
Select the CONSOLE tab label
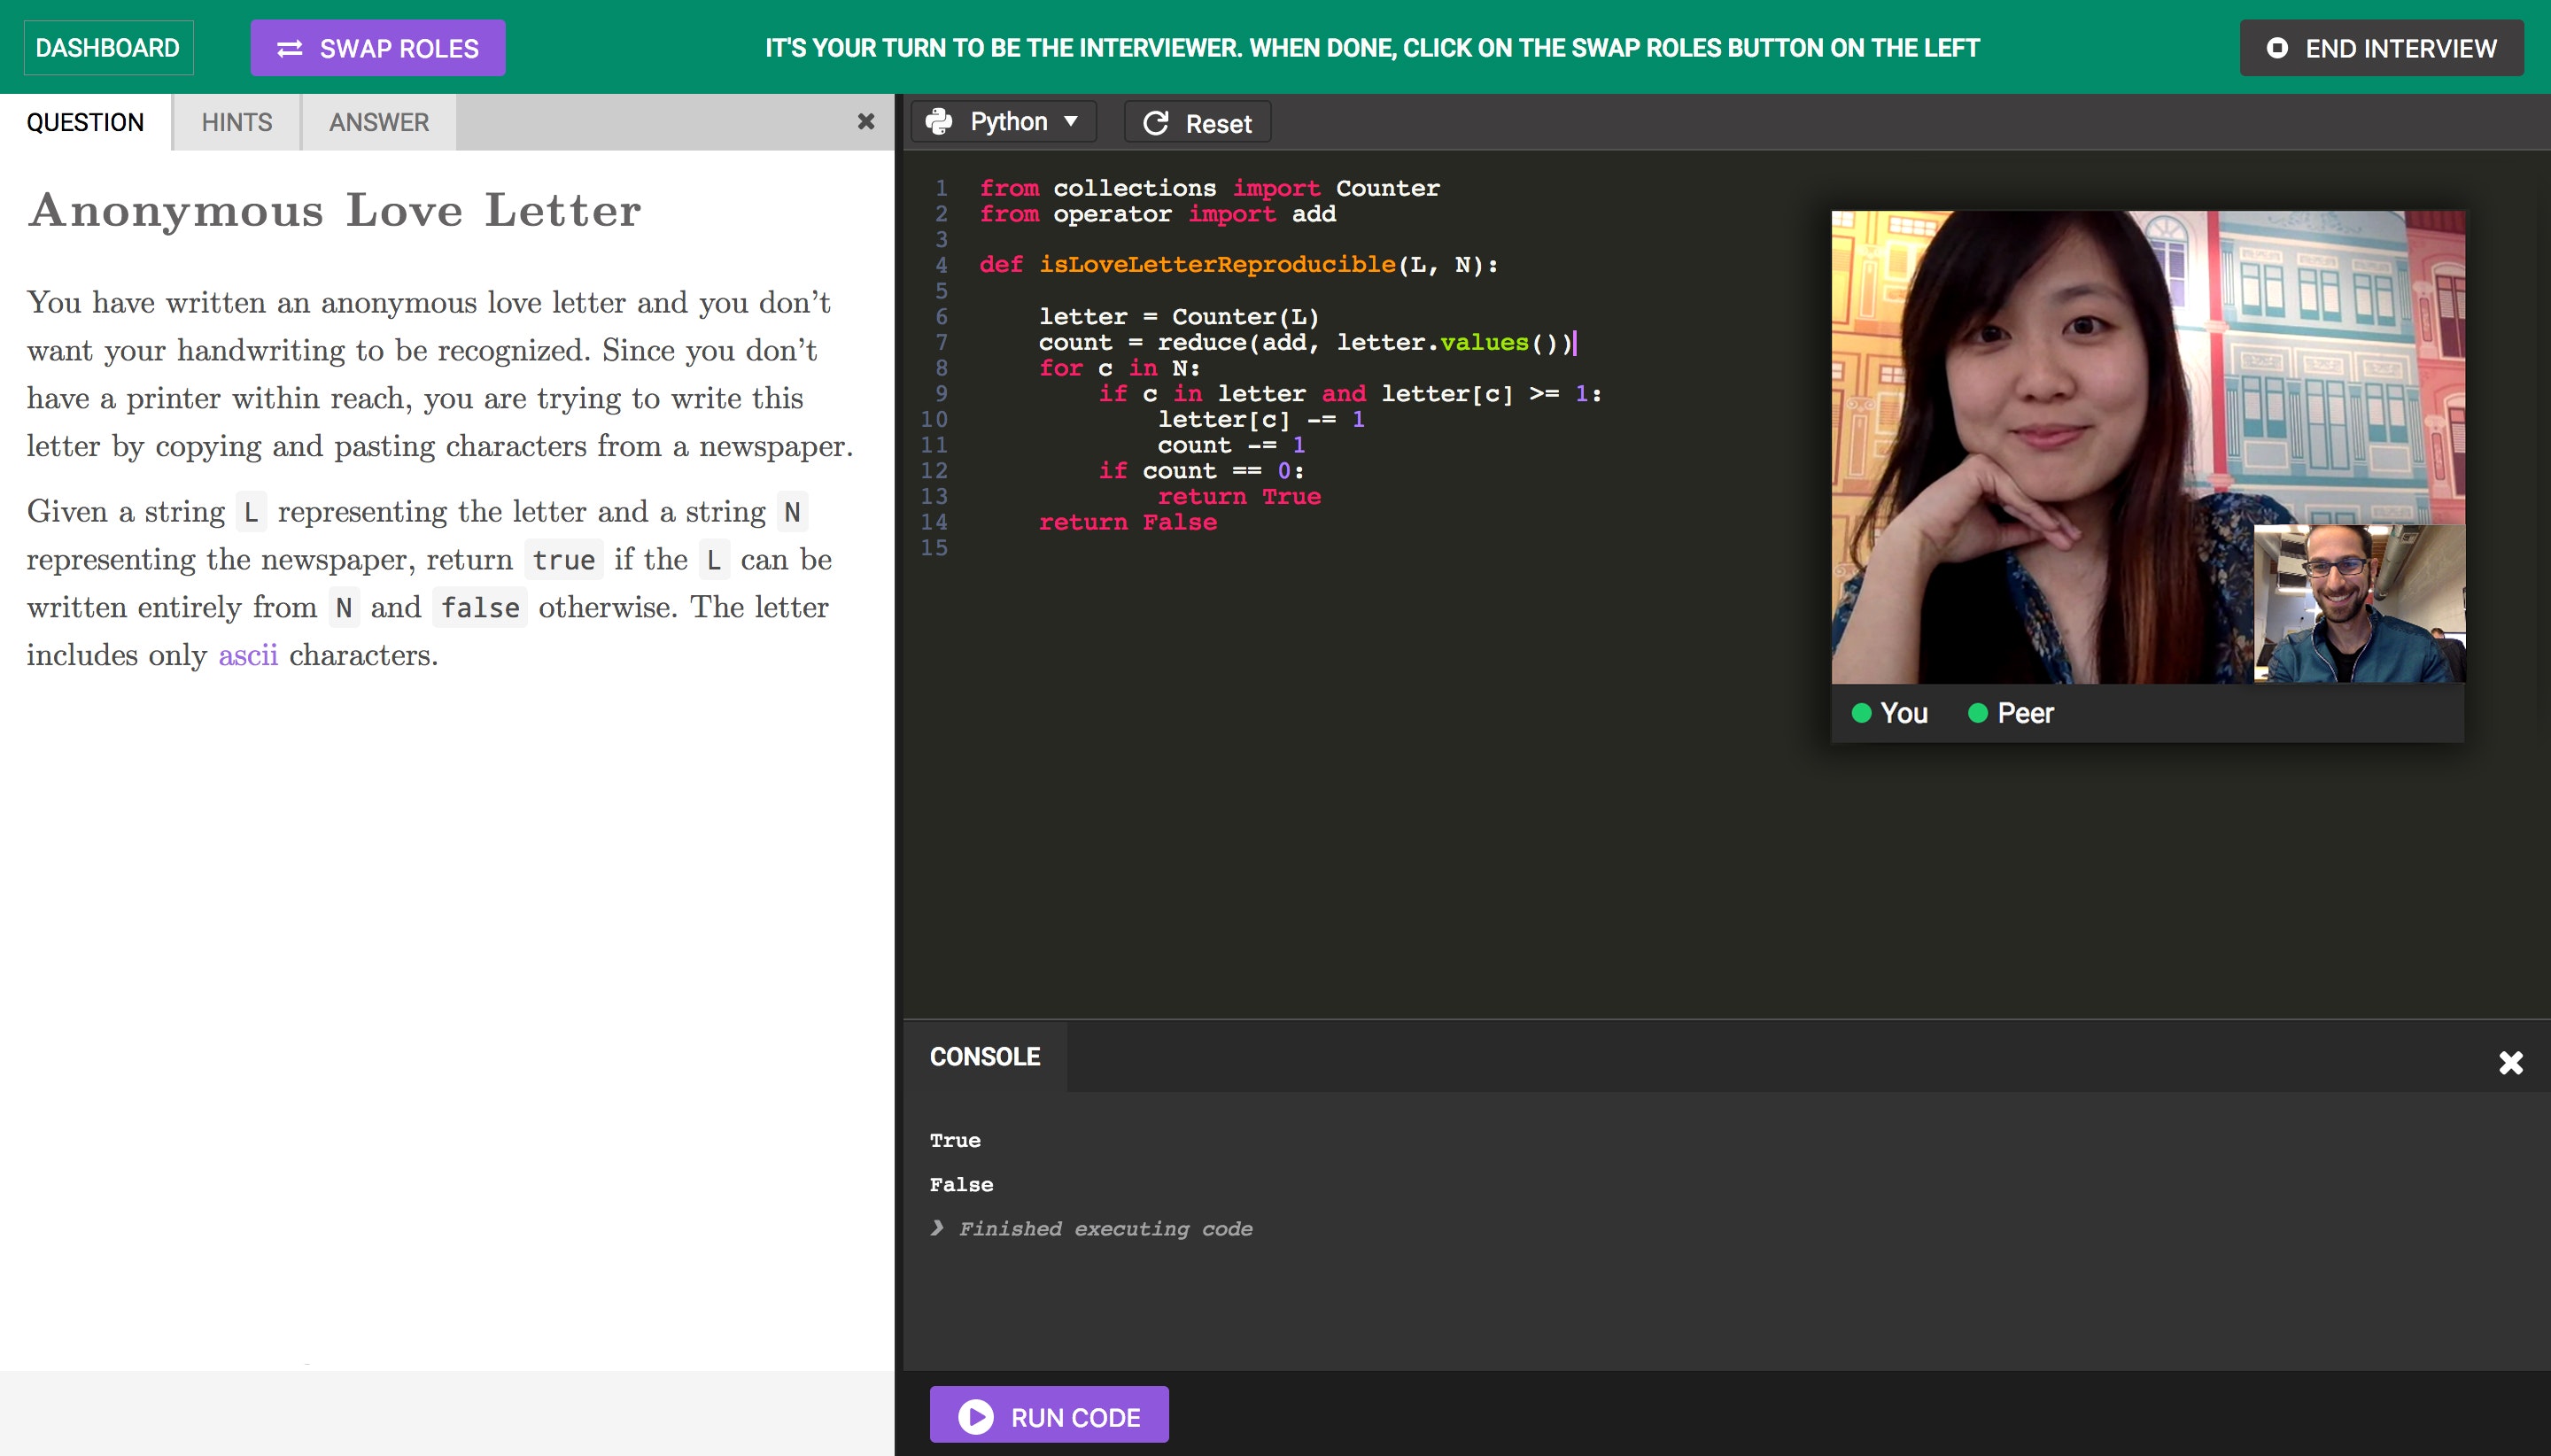pyautogui.click(x=984, y=1057)
